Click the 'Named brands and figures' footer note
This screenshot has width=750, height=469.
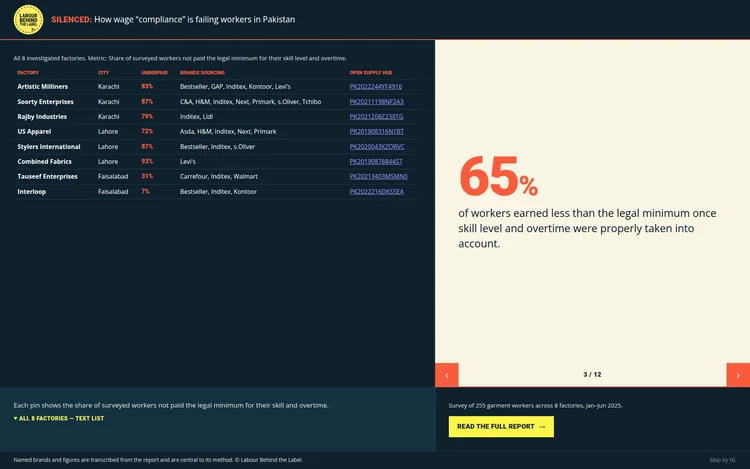pos(158,460)
